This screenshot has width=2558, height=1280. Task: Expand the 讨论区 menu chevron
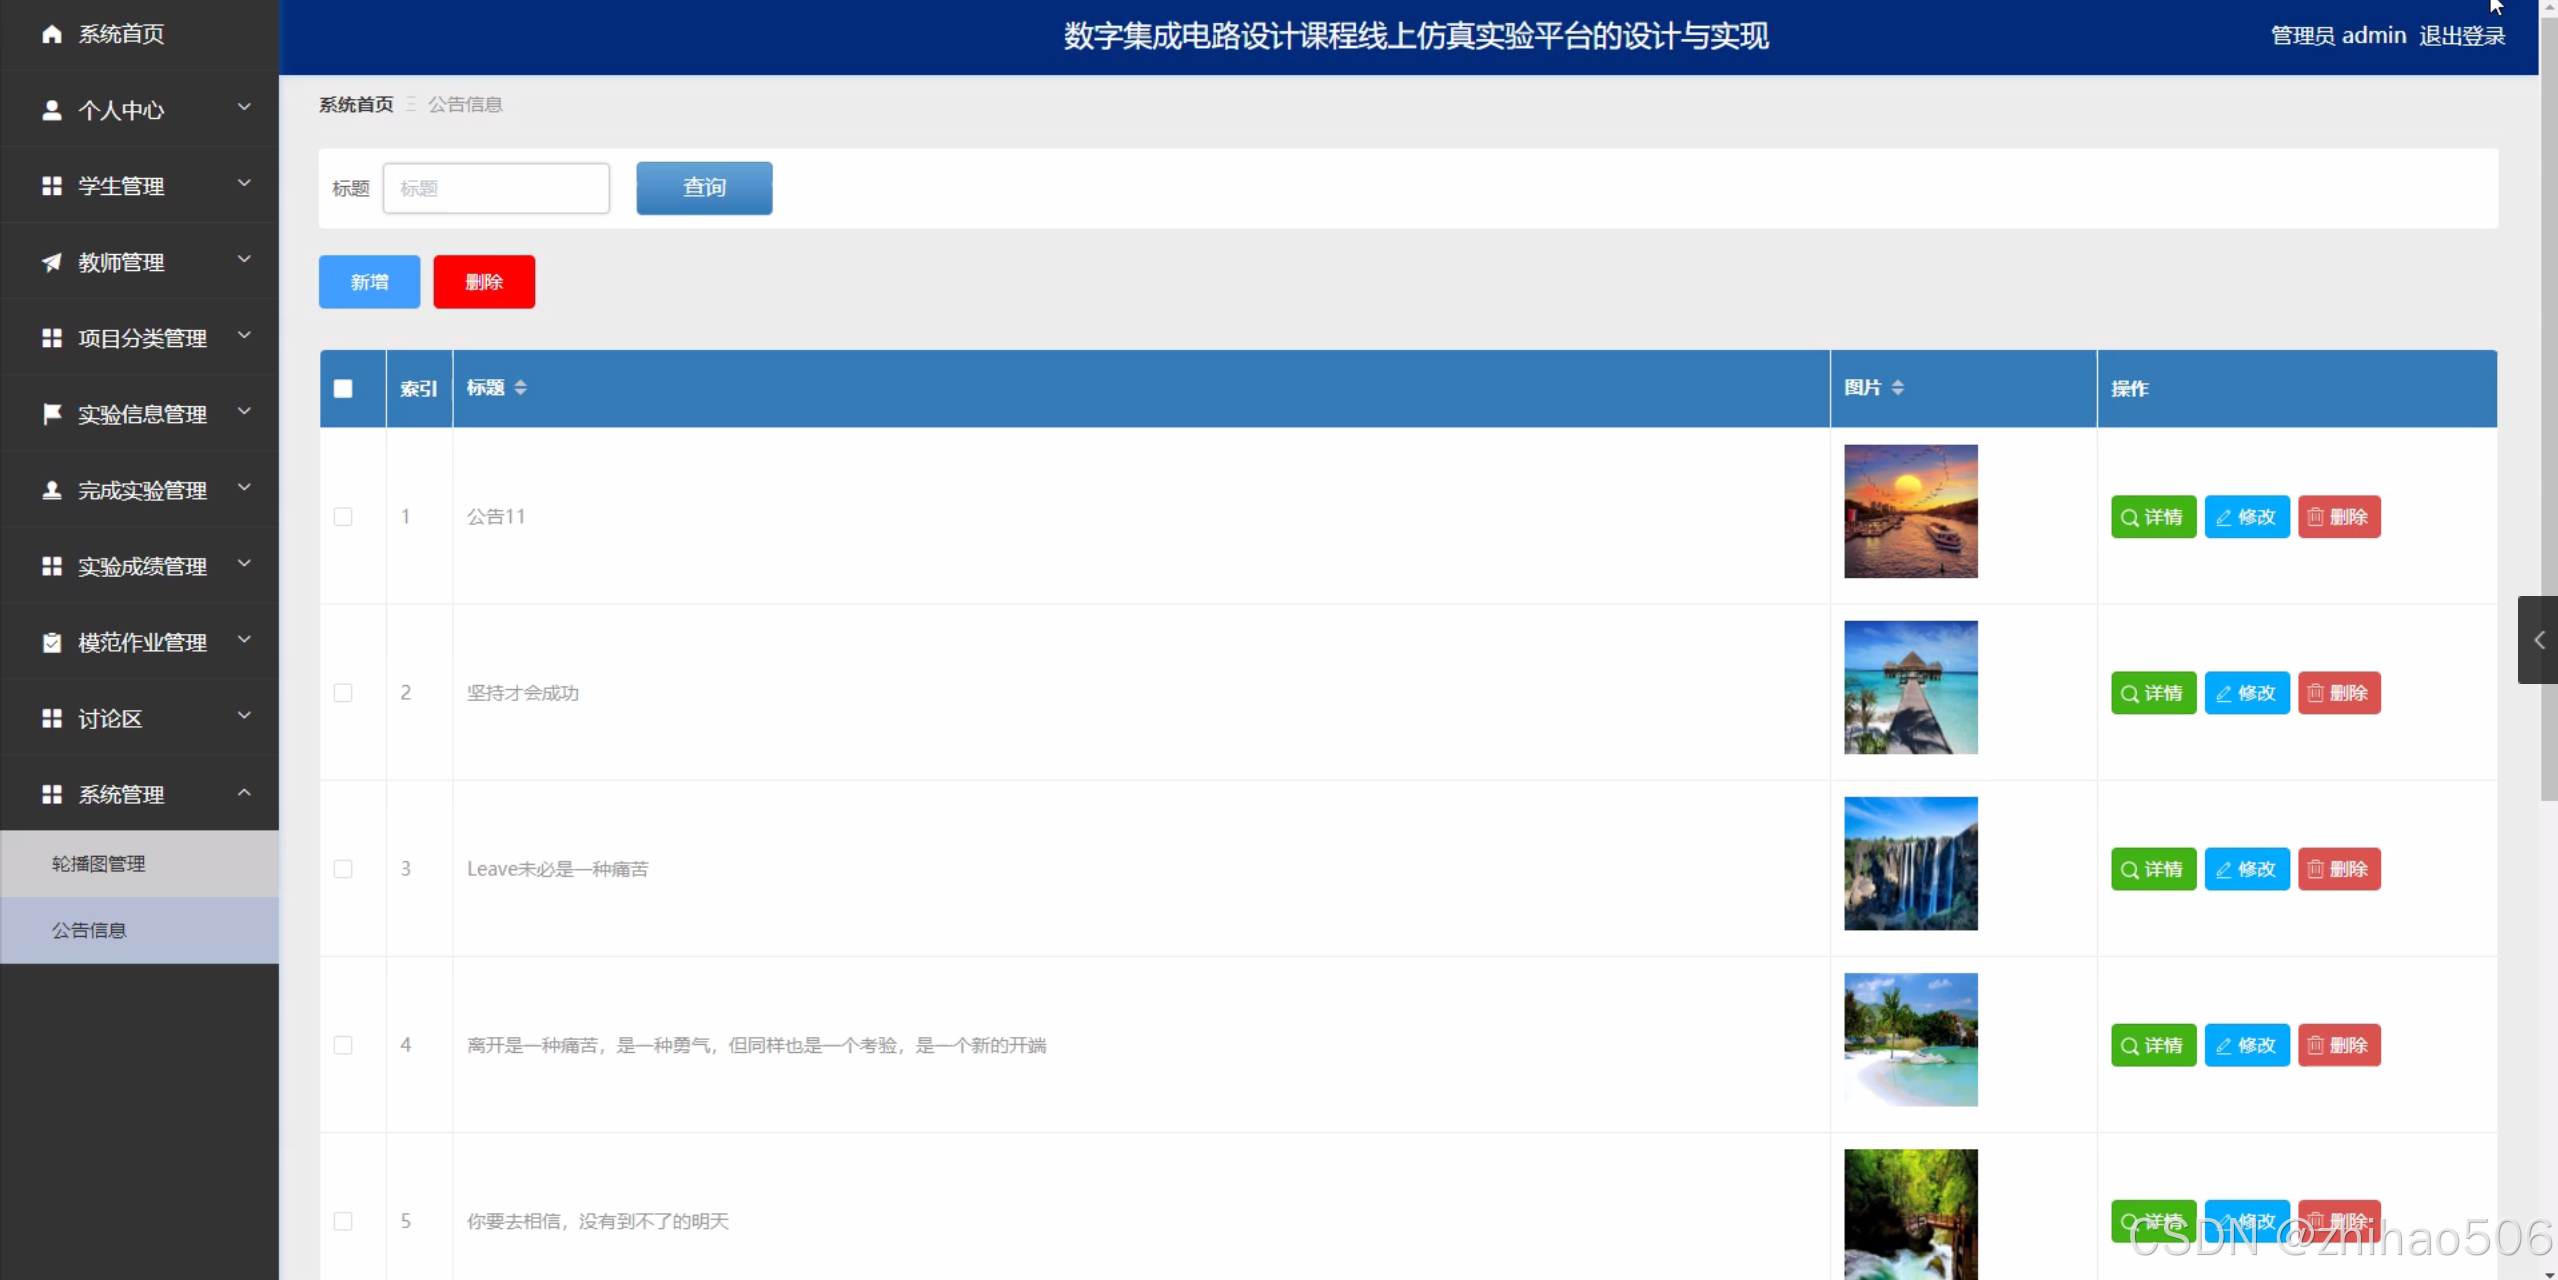(x=244, y=716)
